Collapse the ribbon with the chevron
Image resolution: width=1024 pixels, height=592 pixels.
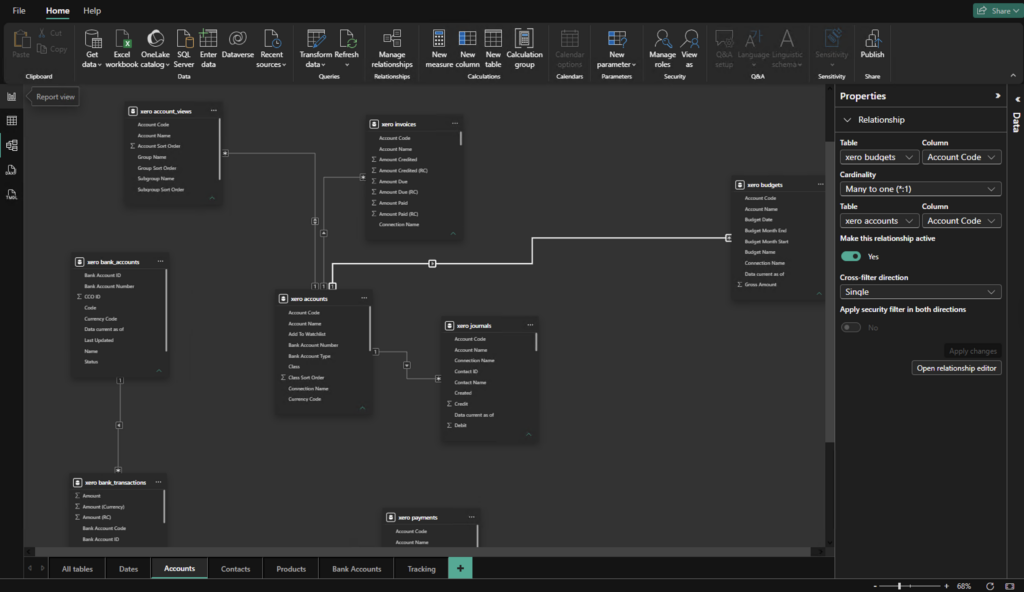pyautogui.click(x=1013, y=76)
